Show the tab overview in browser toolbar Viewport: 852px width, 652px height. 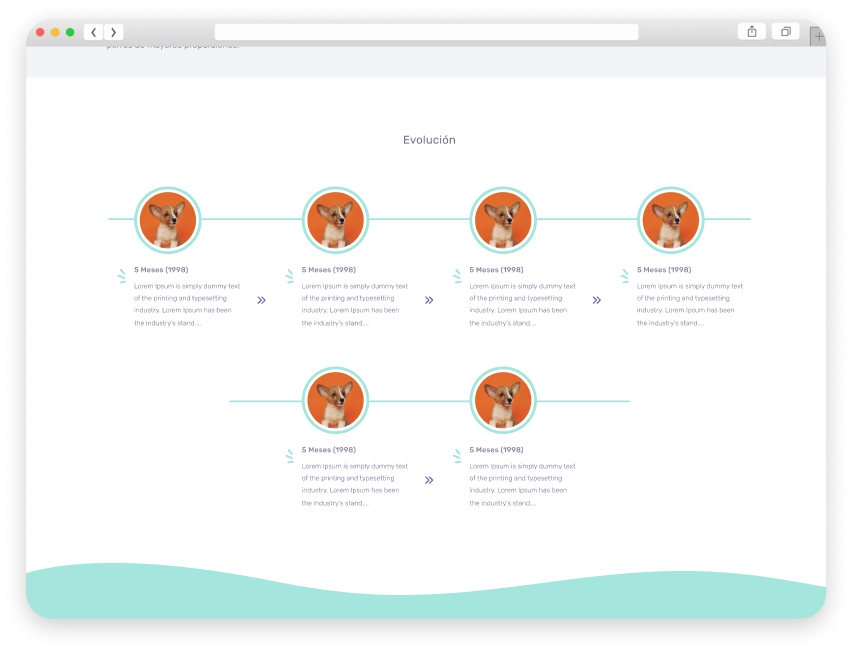coord(785,32)
